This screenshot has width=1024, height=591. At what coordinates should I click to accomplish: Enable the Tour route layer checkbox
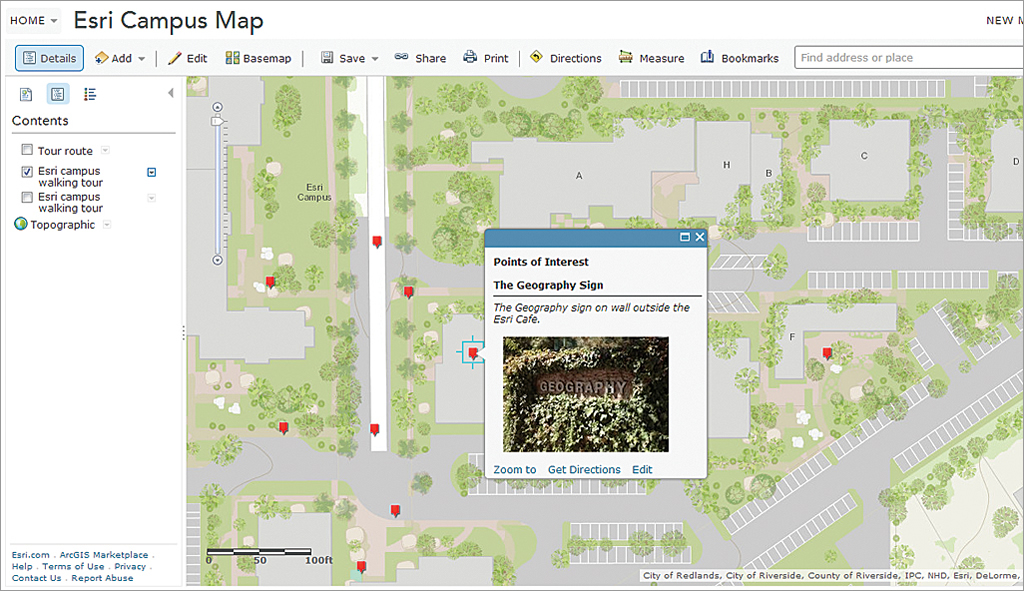[27, 150]
